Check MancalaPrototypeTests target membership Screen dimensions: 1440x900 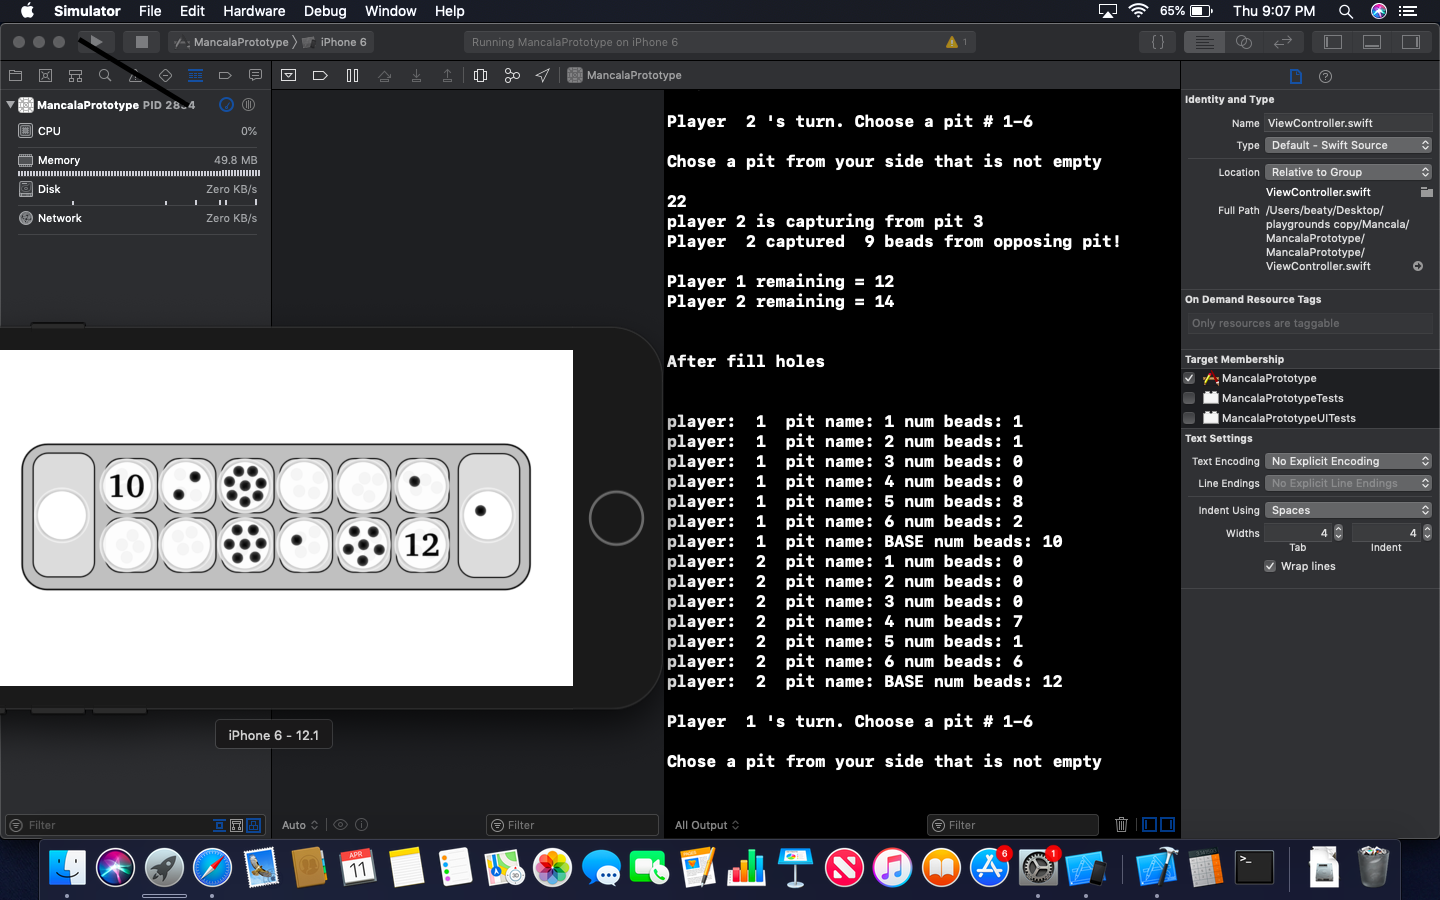(1189, 398)
